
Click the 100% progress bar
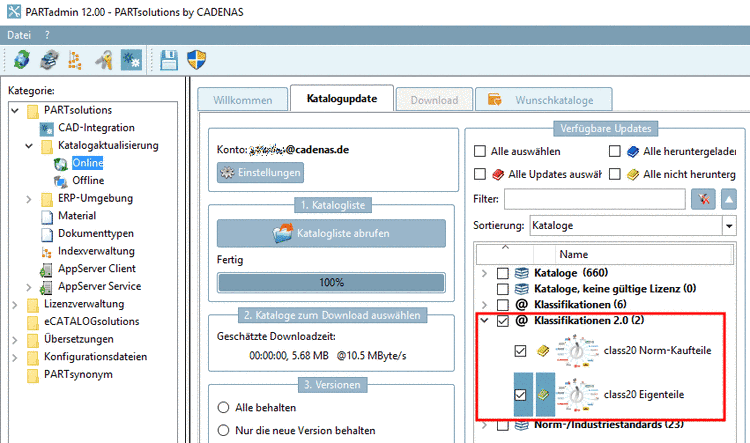[331, 283]
